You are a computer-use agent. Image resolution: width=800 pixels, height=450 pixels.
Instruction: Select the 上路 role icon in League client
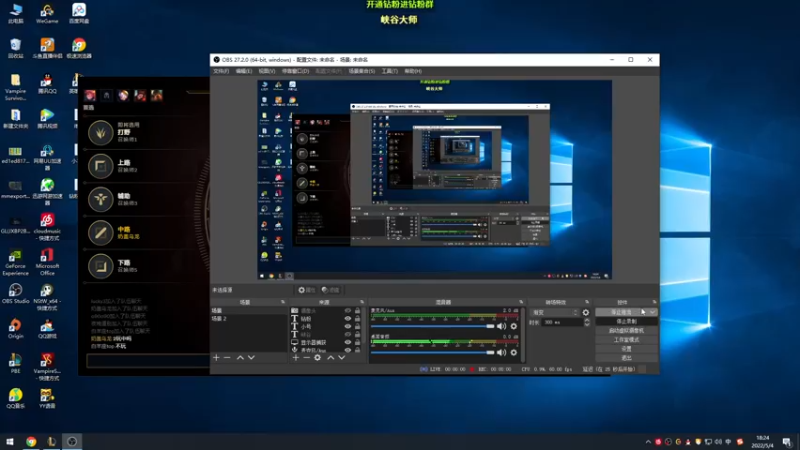click(101, 166)
